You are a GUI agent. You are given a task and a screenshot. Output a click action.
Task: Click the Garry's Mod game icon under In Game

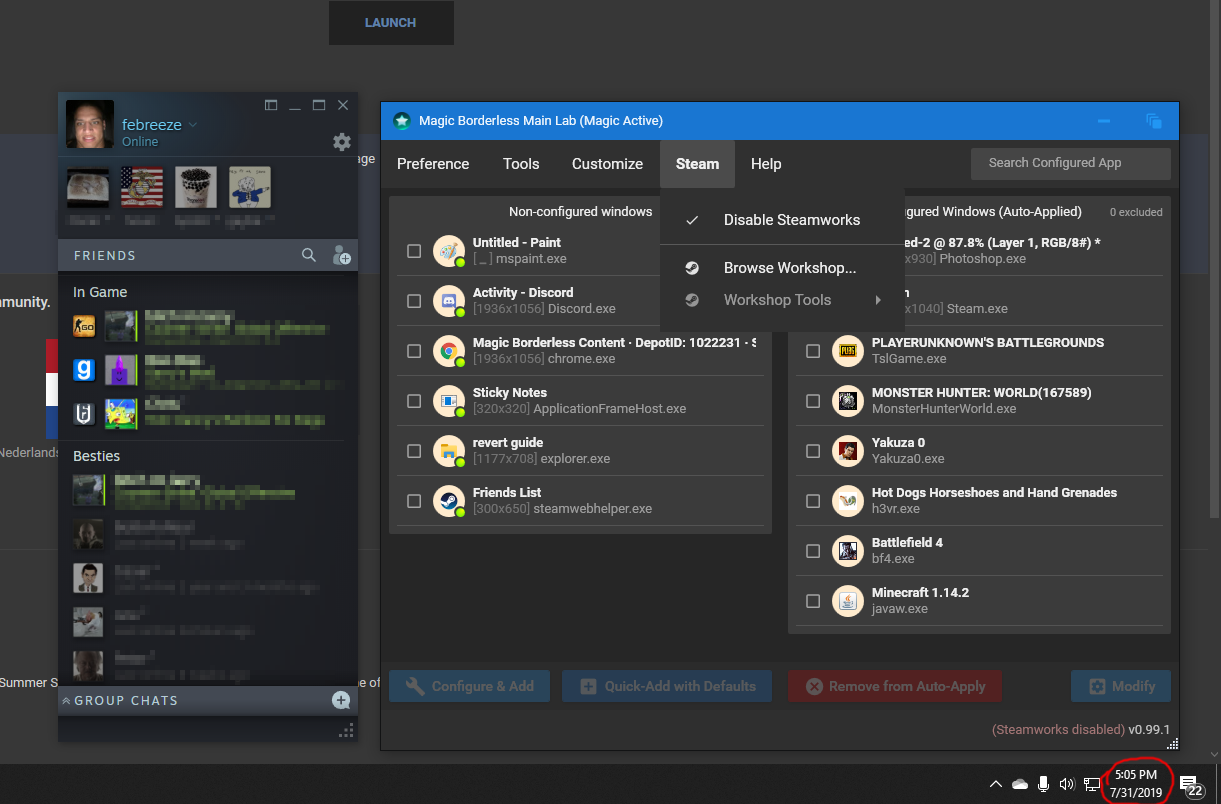coord(84,371)
